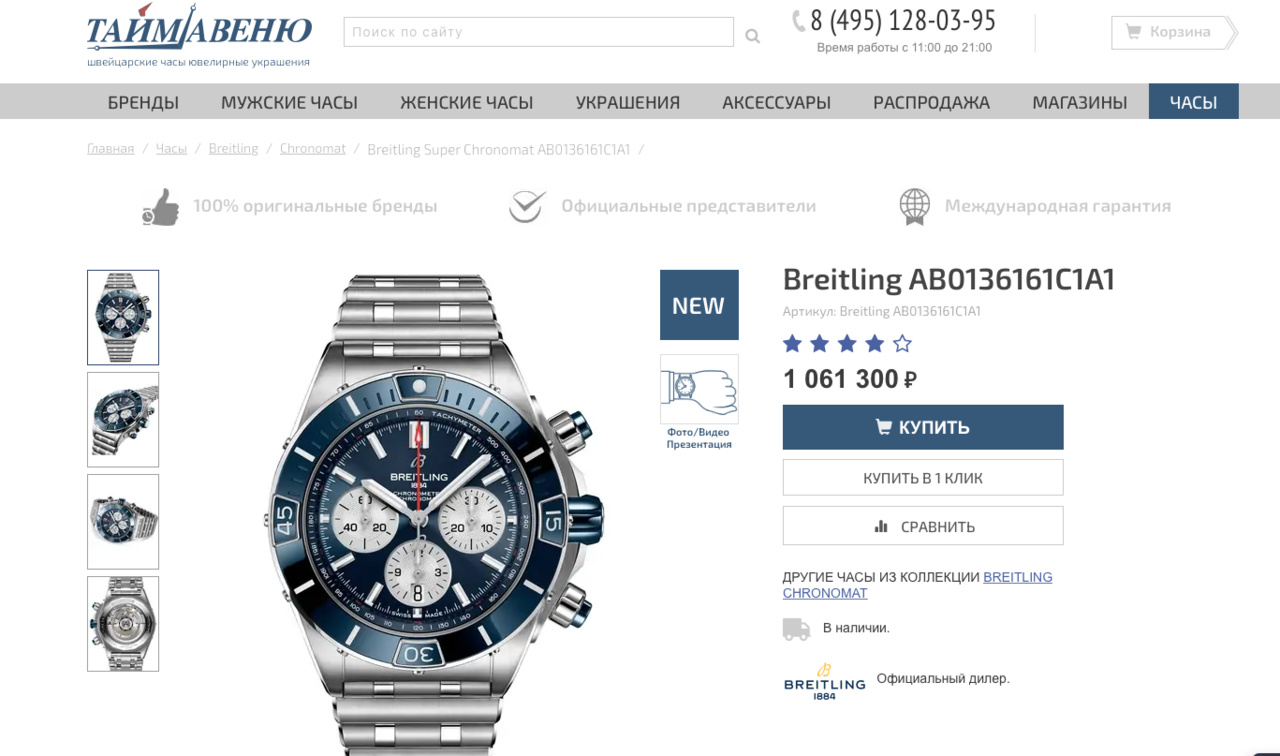
Task: Select the ЧАСЫ tab
Action: [x=1194, y=102]
